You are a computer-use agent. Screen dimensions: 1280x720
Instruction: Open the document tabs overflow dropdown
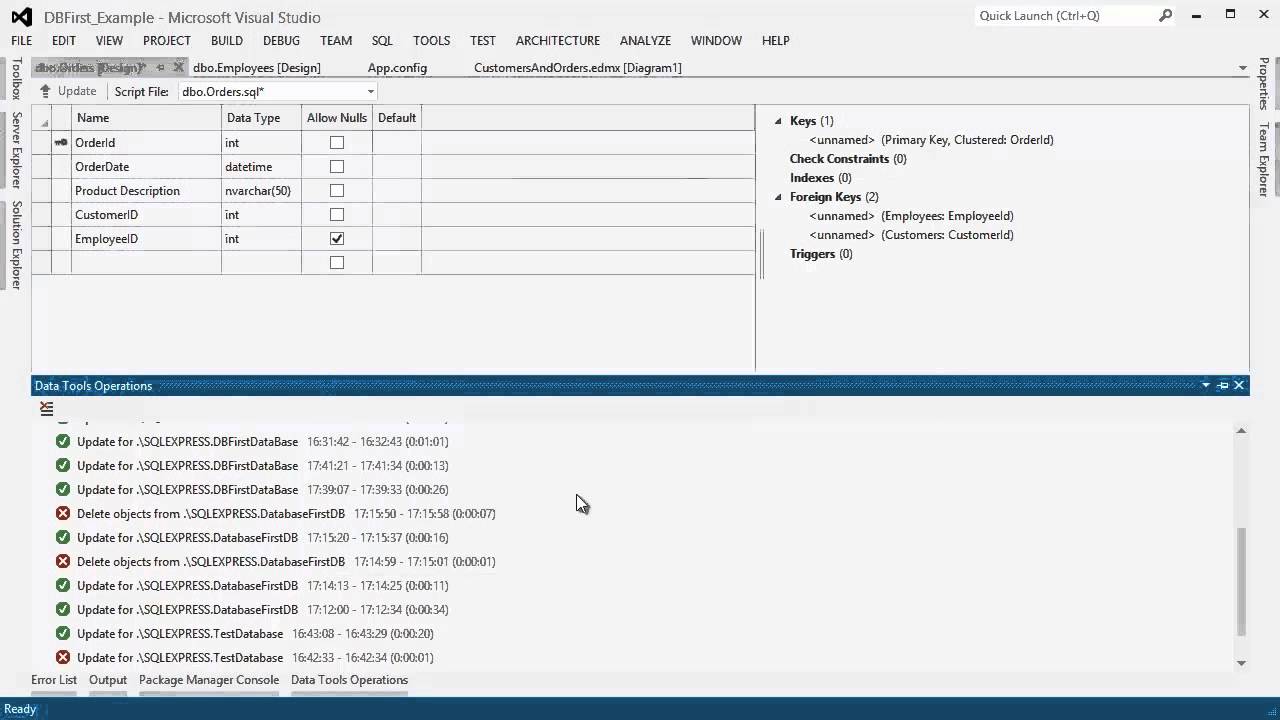point(1243,68)
